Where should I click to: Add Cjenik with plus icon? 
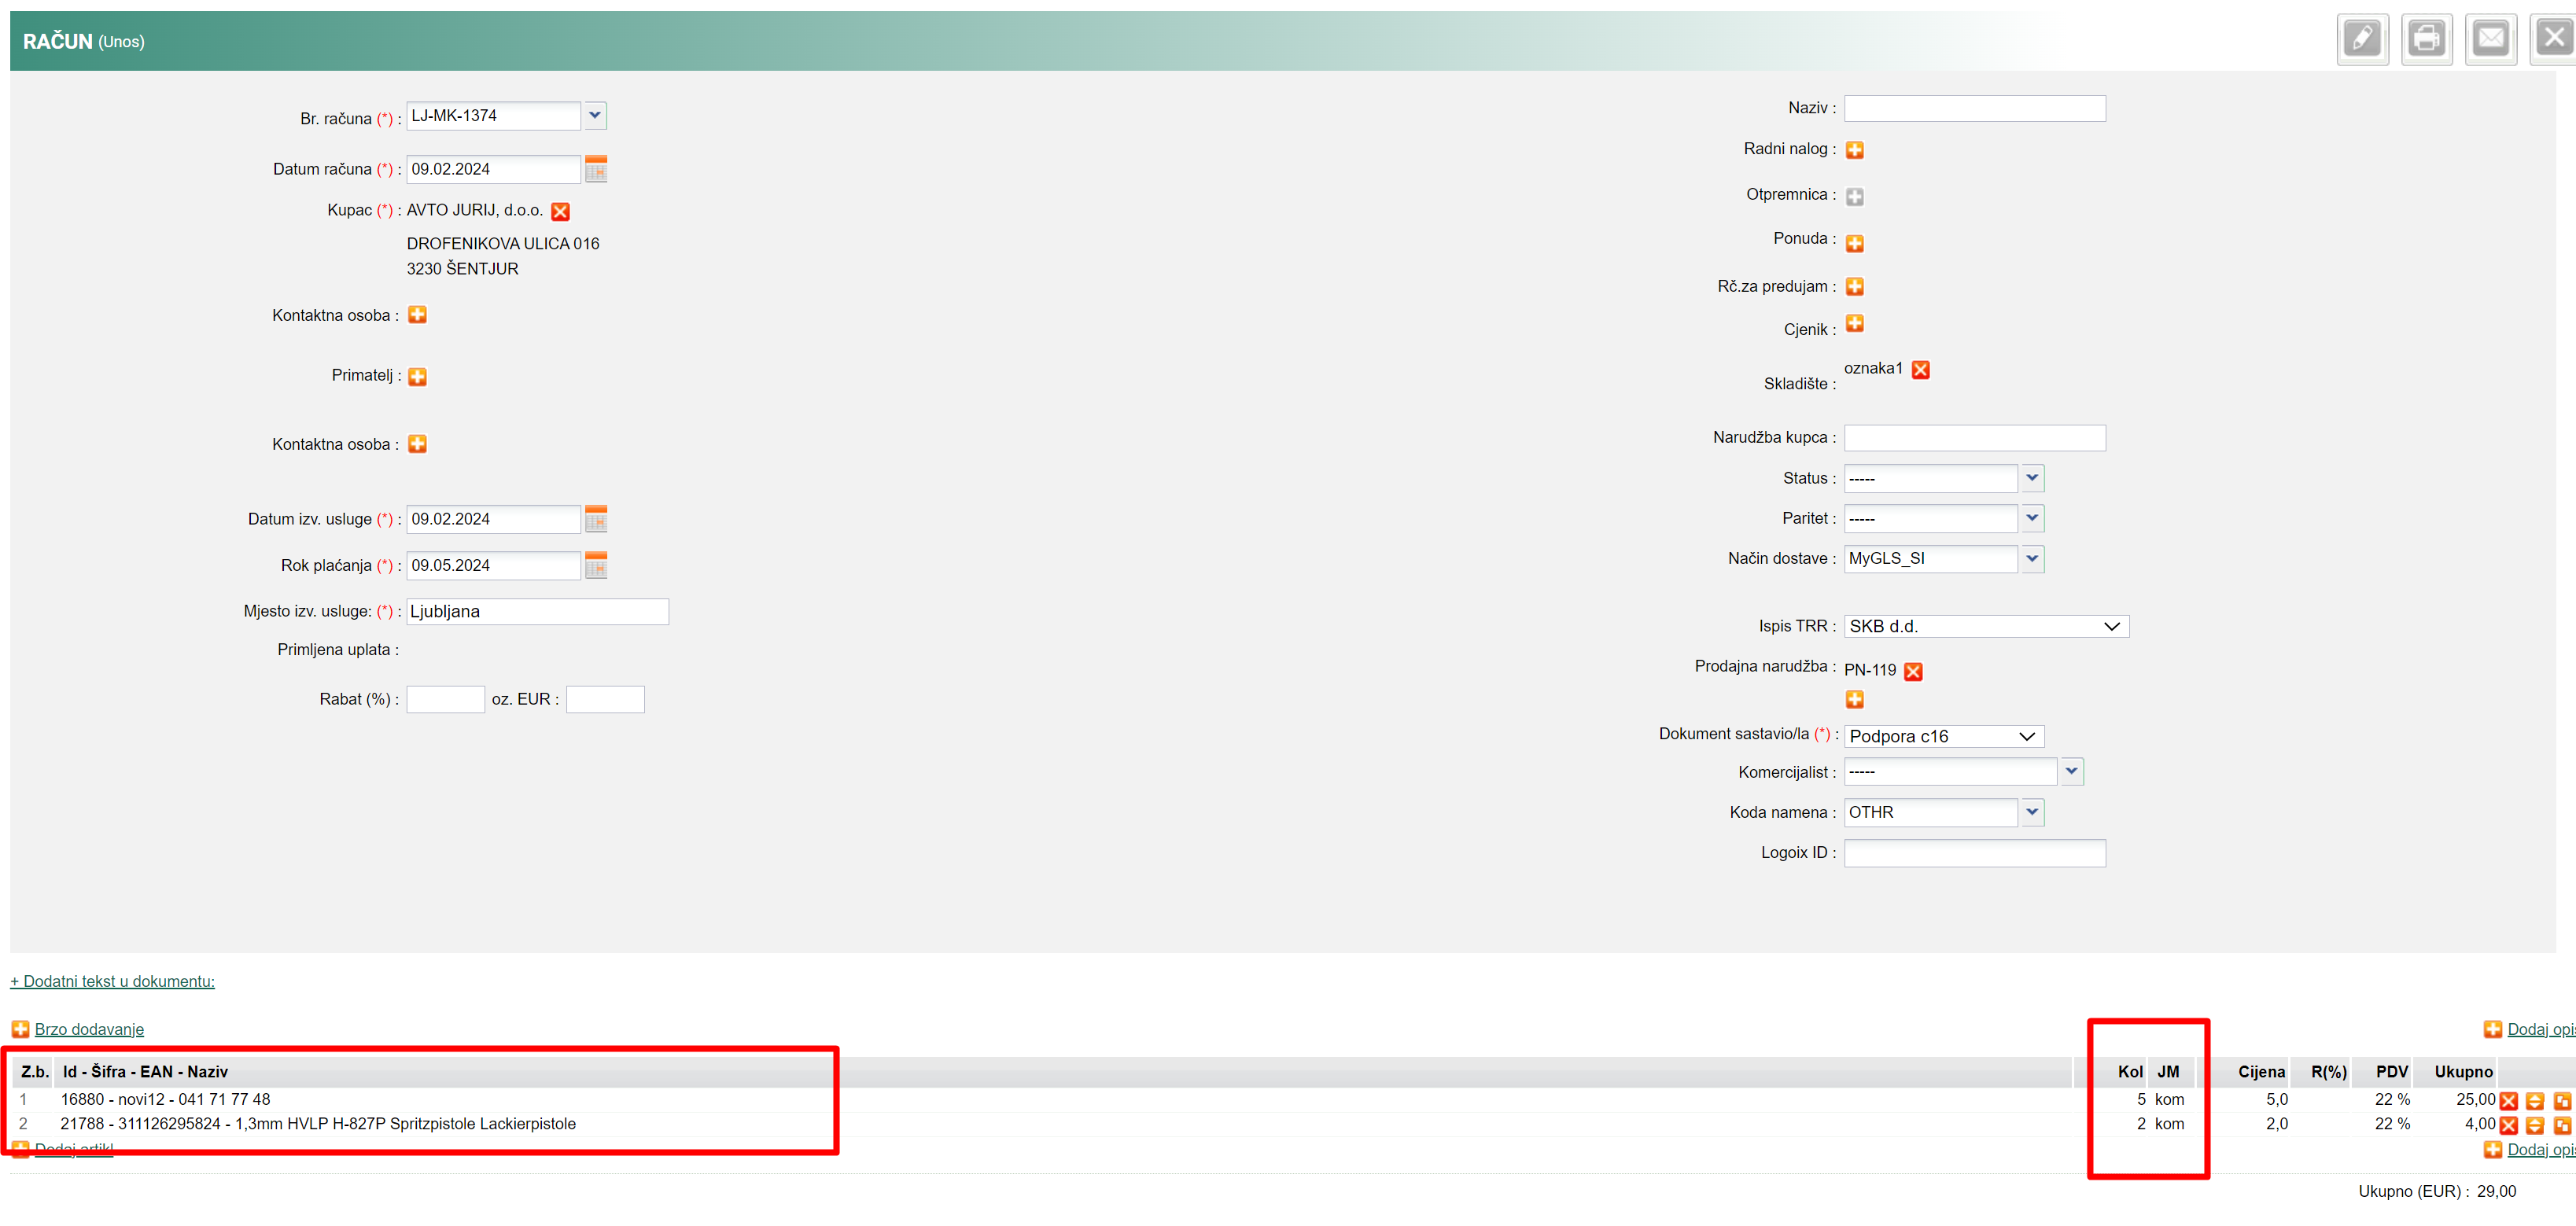pos(1854,324)
